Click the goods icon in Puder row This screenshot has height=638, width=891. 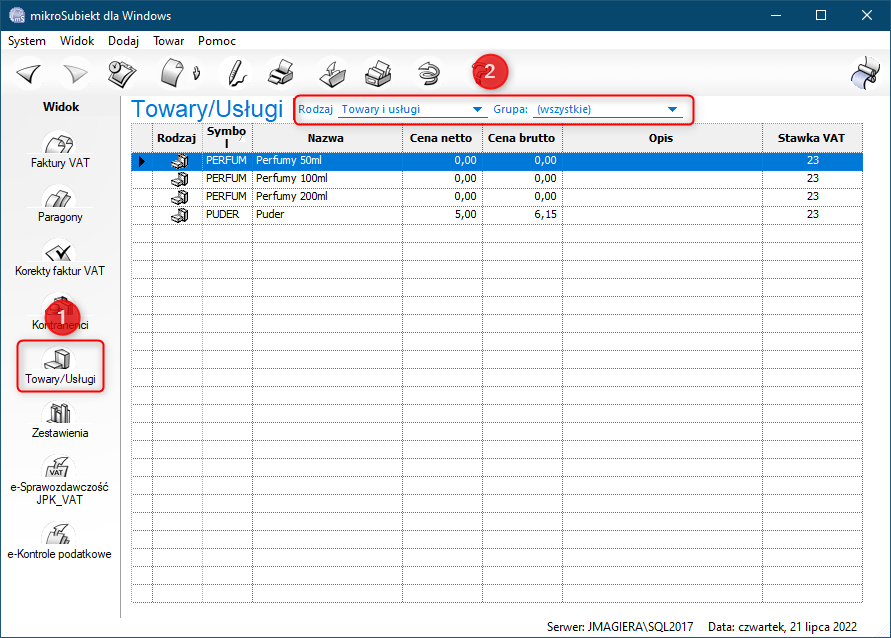[180, 215]
